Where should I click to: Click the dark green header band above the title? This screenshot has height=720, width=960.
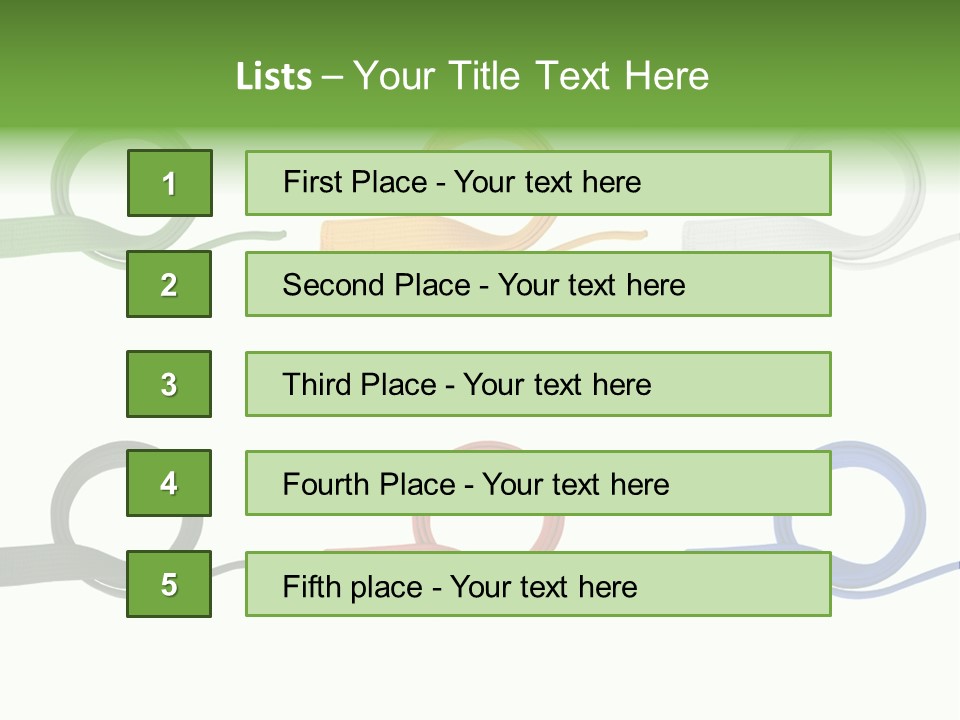click(x=480, y=22)
